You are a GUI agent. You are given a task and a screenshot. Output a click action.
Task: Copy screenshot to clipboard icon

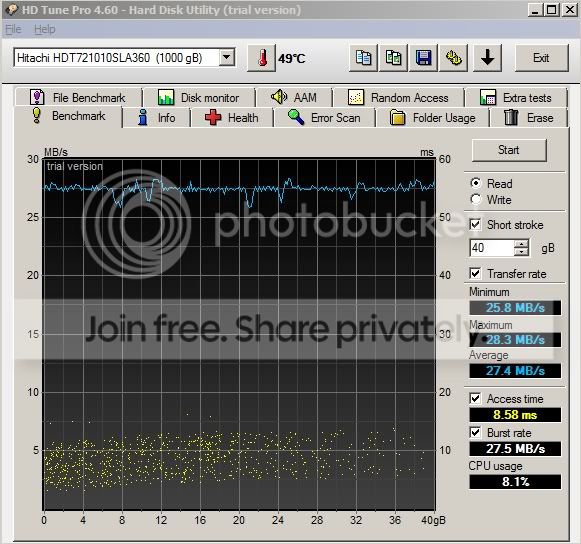point(393,58)
